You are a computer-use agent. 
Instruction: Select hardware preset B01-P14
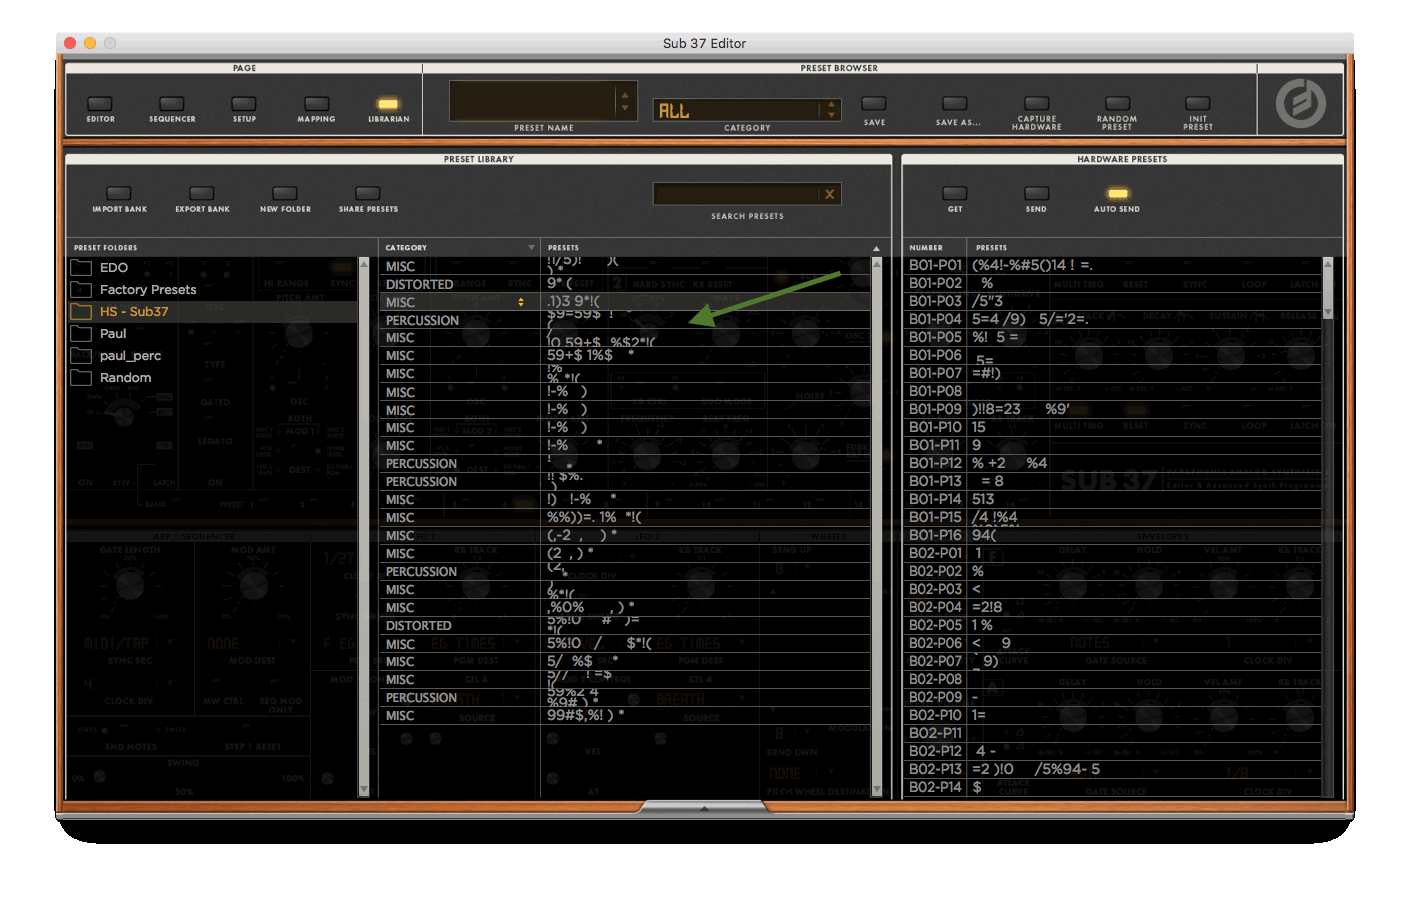[1112, 499]
